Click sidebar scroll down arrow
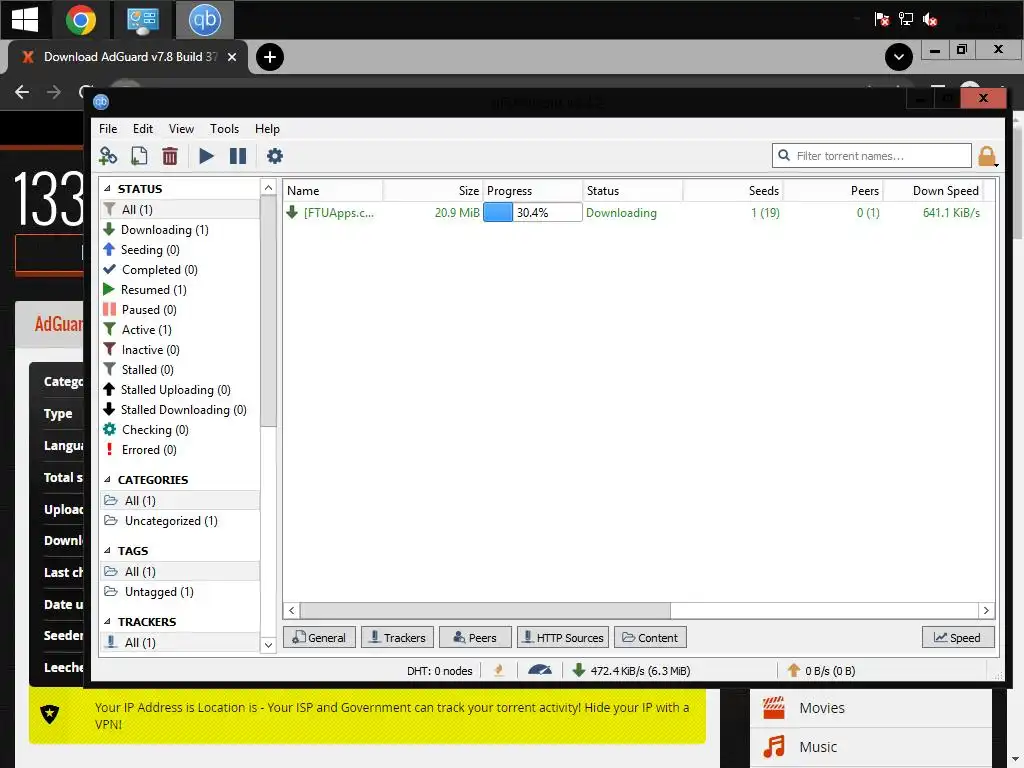This screenshot has width=1024, height=768. [x=268, y=645]
